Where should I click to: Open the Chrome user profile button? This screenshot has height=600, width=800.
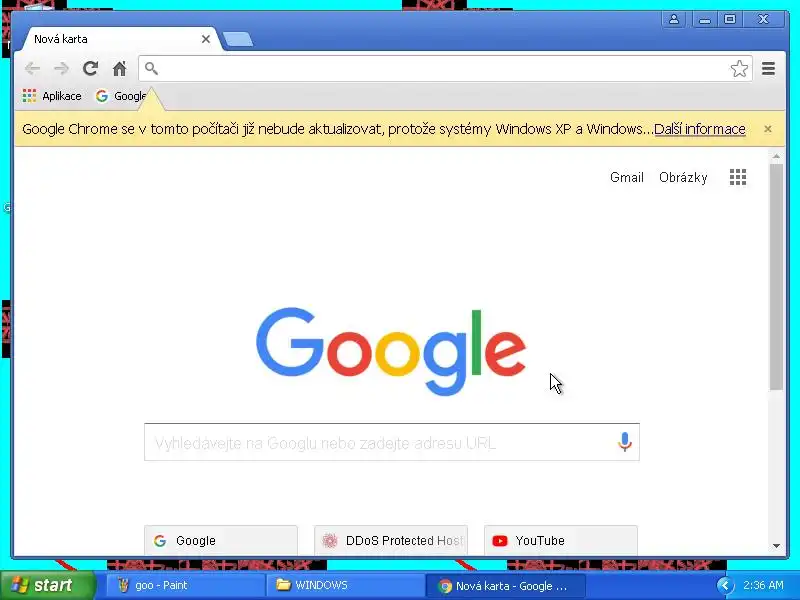click(x=673, y=19)
